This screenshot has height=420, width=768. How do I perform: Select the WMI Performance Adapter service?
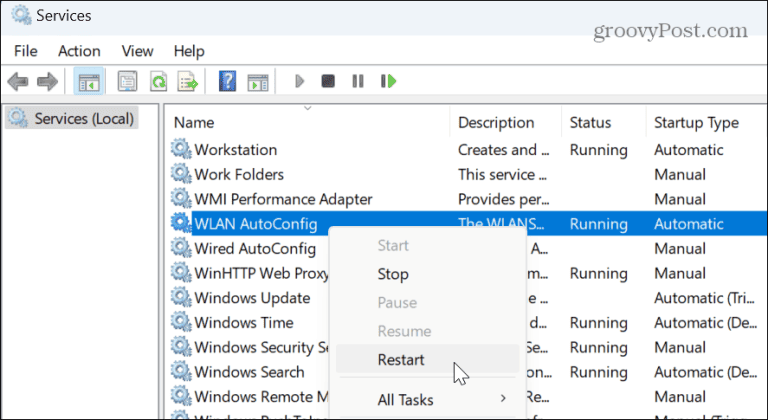[x=283, y=199]
